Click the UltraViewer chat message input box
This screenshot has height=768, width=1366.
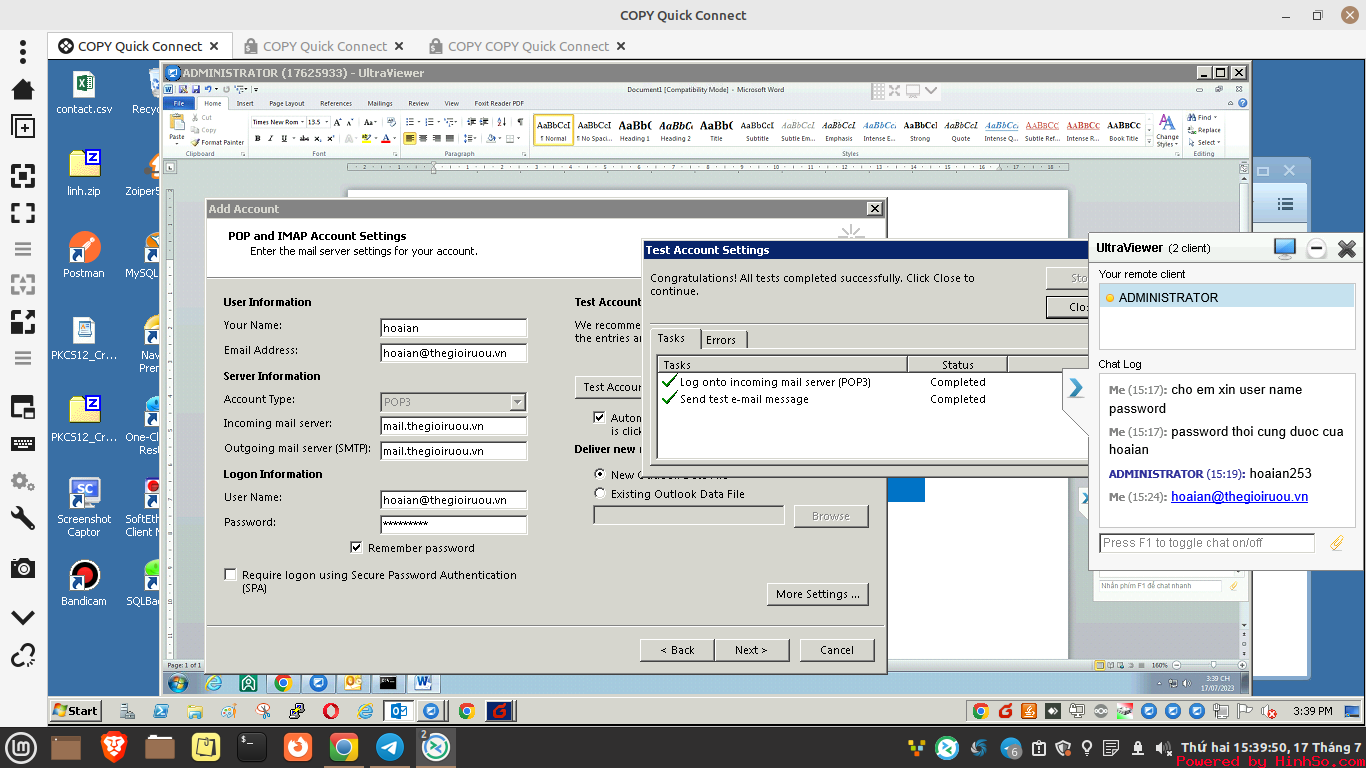(1206, 543)
